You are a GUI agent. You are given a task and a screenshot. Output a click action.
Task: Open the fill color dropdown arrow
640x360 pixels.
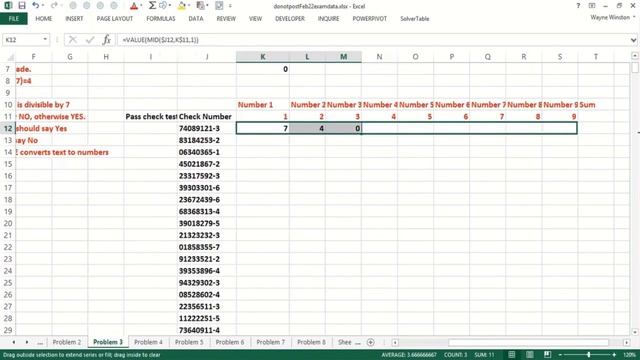click(x=189, y=6)
